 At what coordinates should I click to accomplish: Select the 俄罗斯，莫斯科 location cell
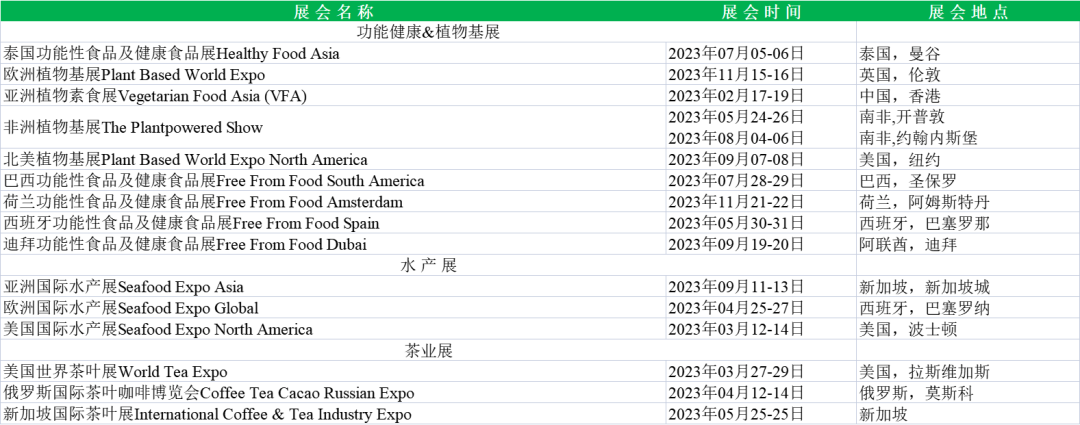click(968, 394)
